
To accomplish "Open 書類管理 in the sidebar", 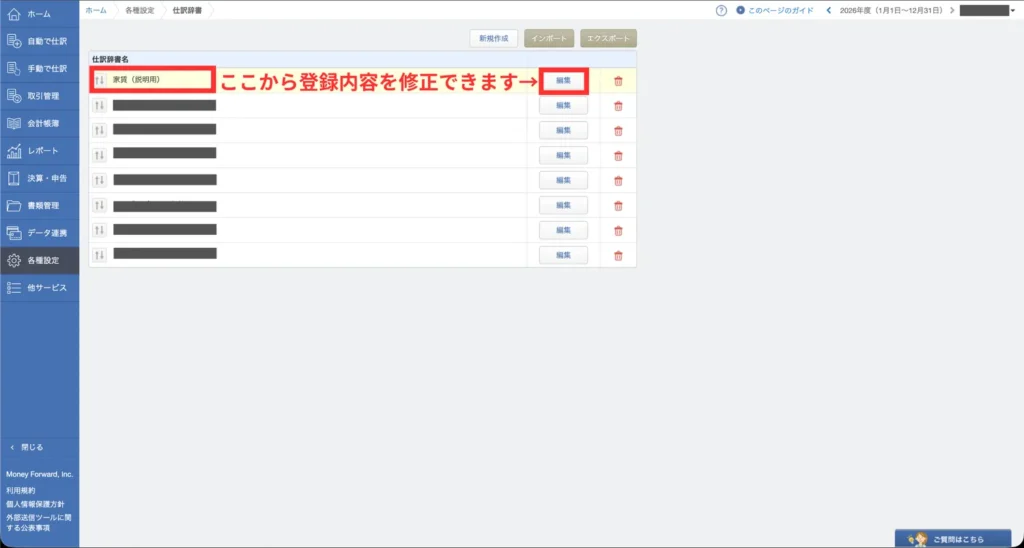I will pyautogui.click(x=39, y=206).
